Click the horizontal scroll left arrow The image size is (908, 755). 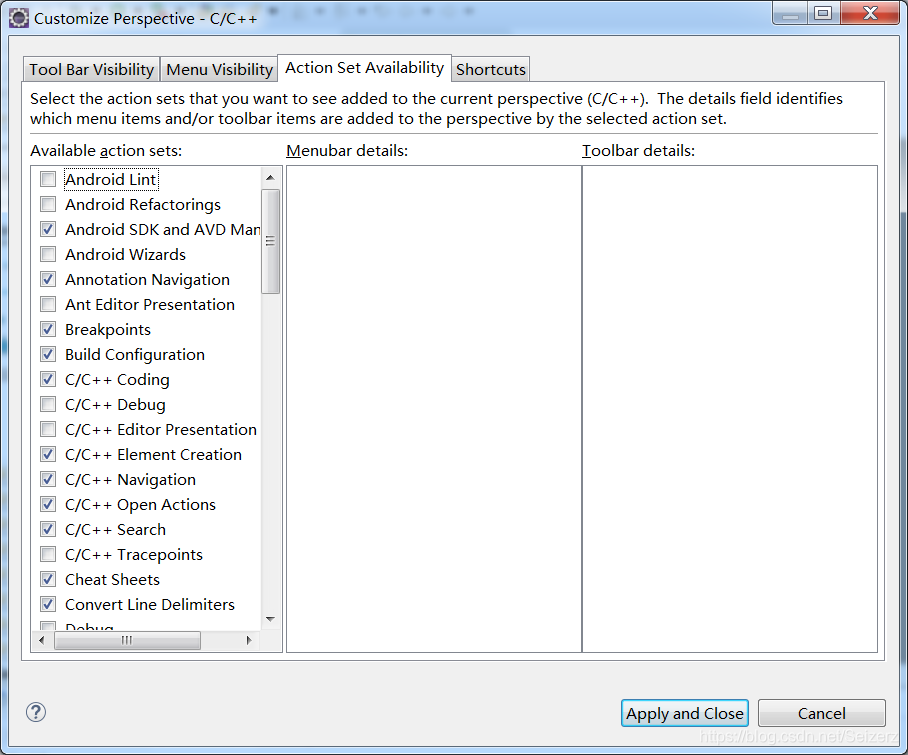click(41, 640)
